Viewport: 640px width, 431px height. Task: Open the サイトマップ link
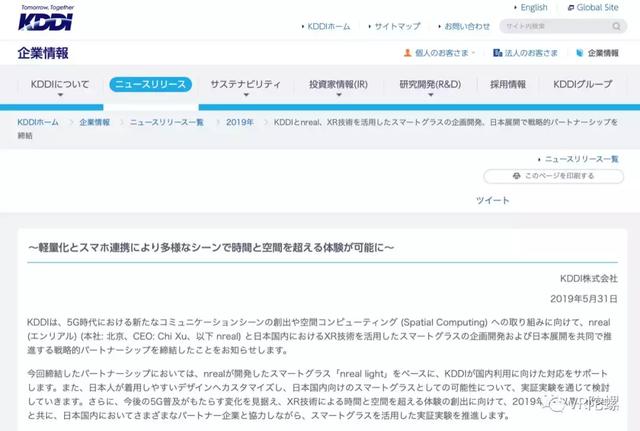397,27
